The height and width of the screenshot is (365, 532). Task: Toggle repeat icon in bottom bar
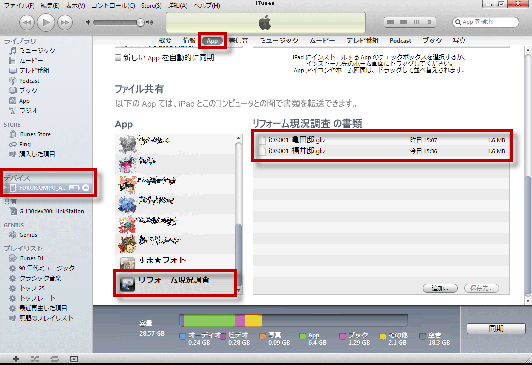tap(54, 359)
